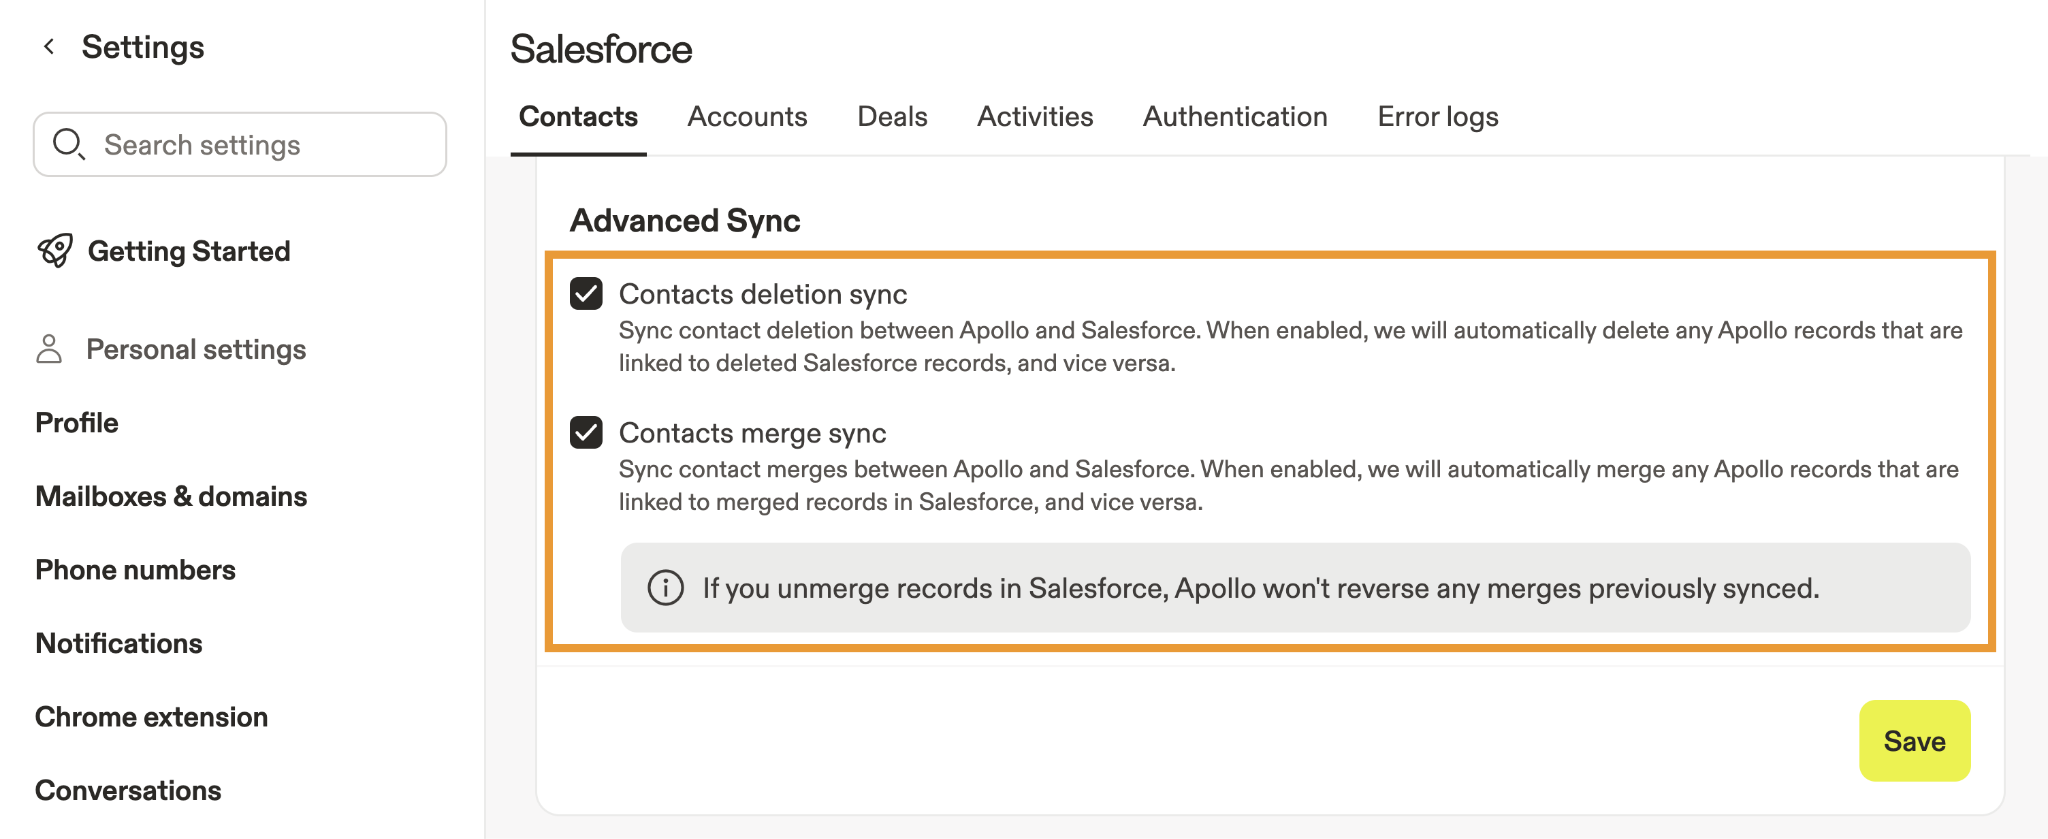Save the Salesforce sync settings
Image resolution: width=2048 pixels, height=839 pixels.
[1915, 741]
